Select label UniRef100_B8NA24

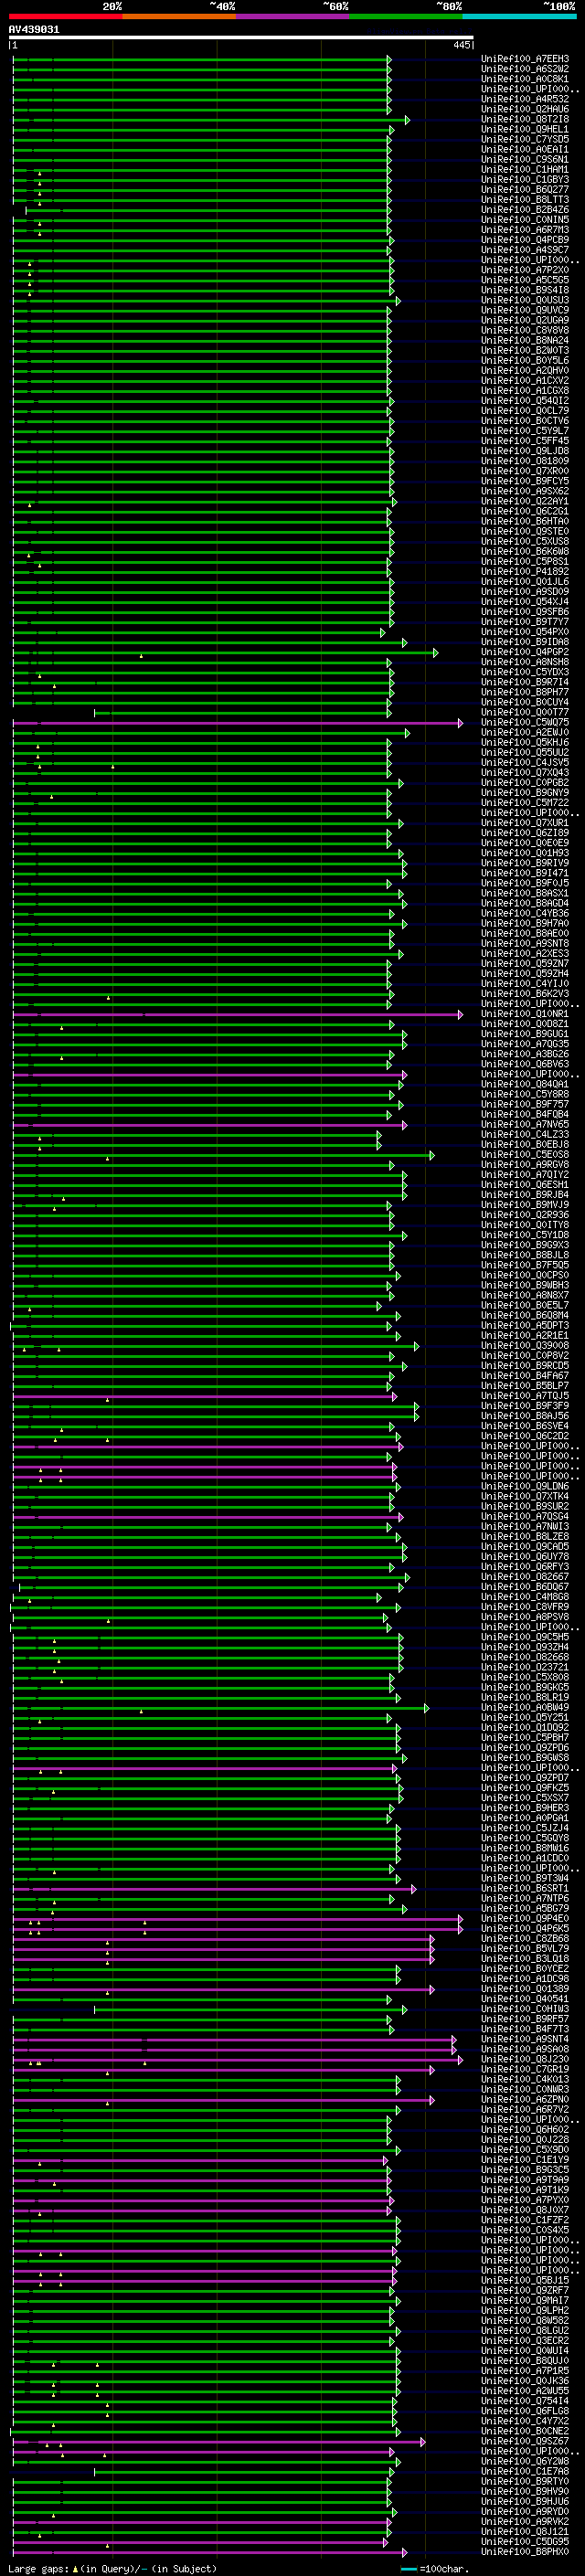525,340
